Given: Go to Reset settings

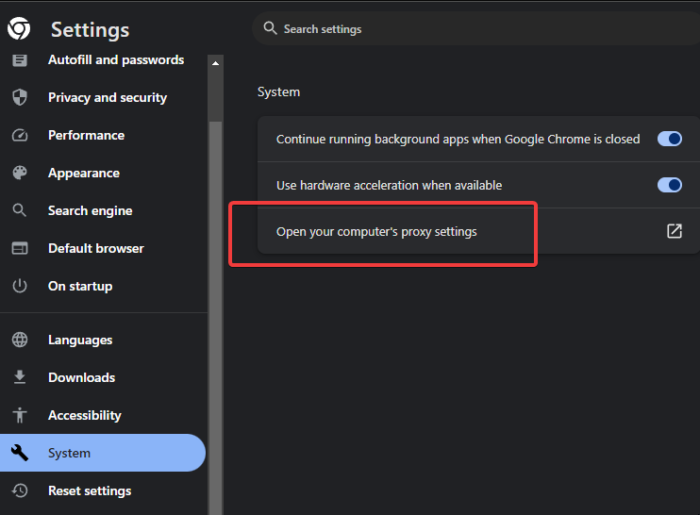Looking at the screenshot, I should 89,491.
